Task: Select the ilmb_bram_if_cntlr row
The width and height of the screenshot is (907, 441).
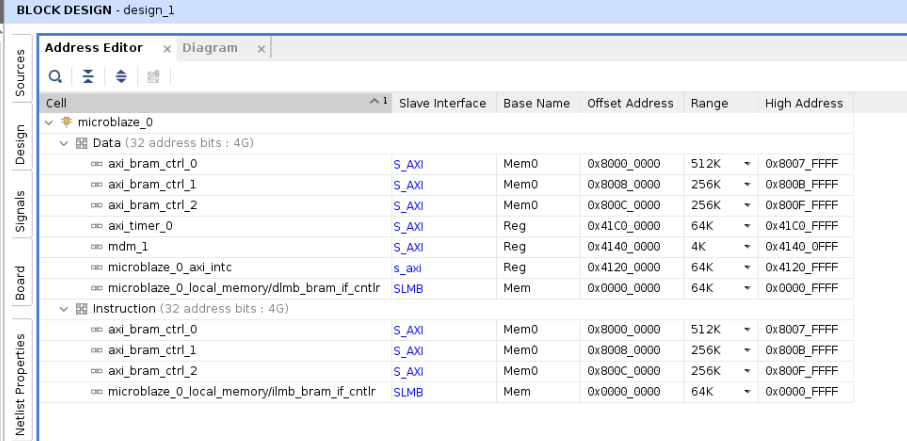Action: pyautogui.click(x=447, y=392)
